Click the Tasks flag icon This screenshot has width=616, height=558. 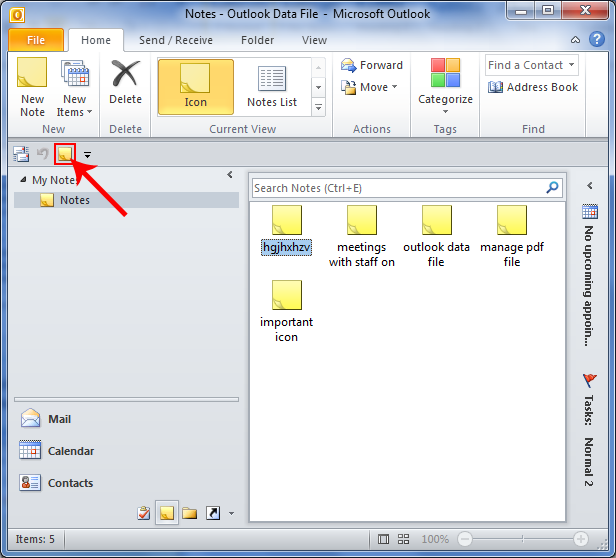pos(589,381)
